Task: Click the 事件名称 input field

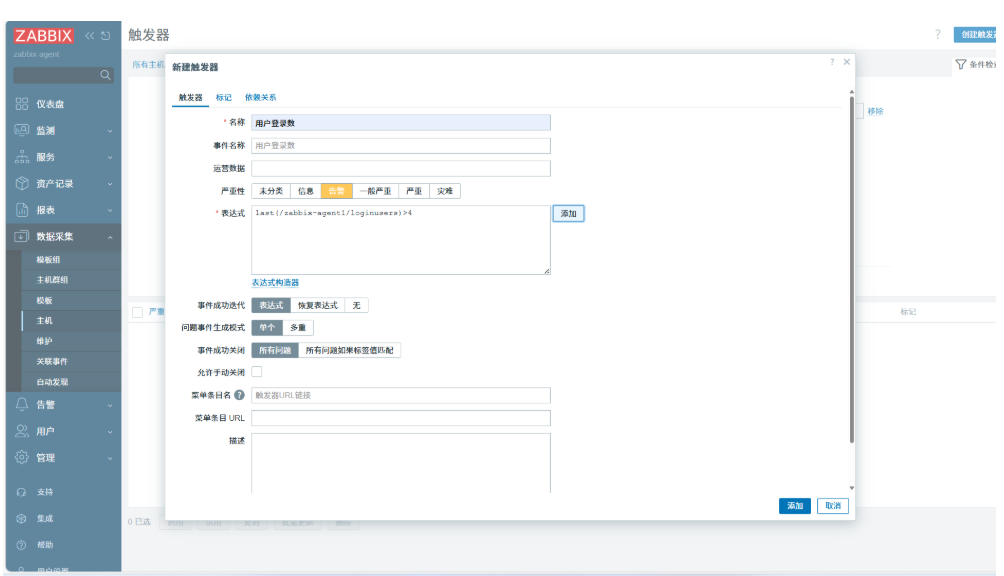Action: coord(401,145)
